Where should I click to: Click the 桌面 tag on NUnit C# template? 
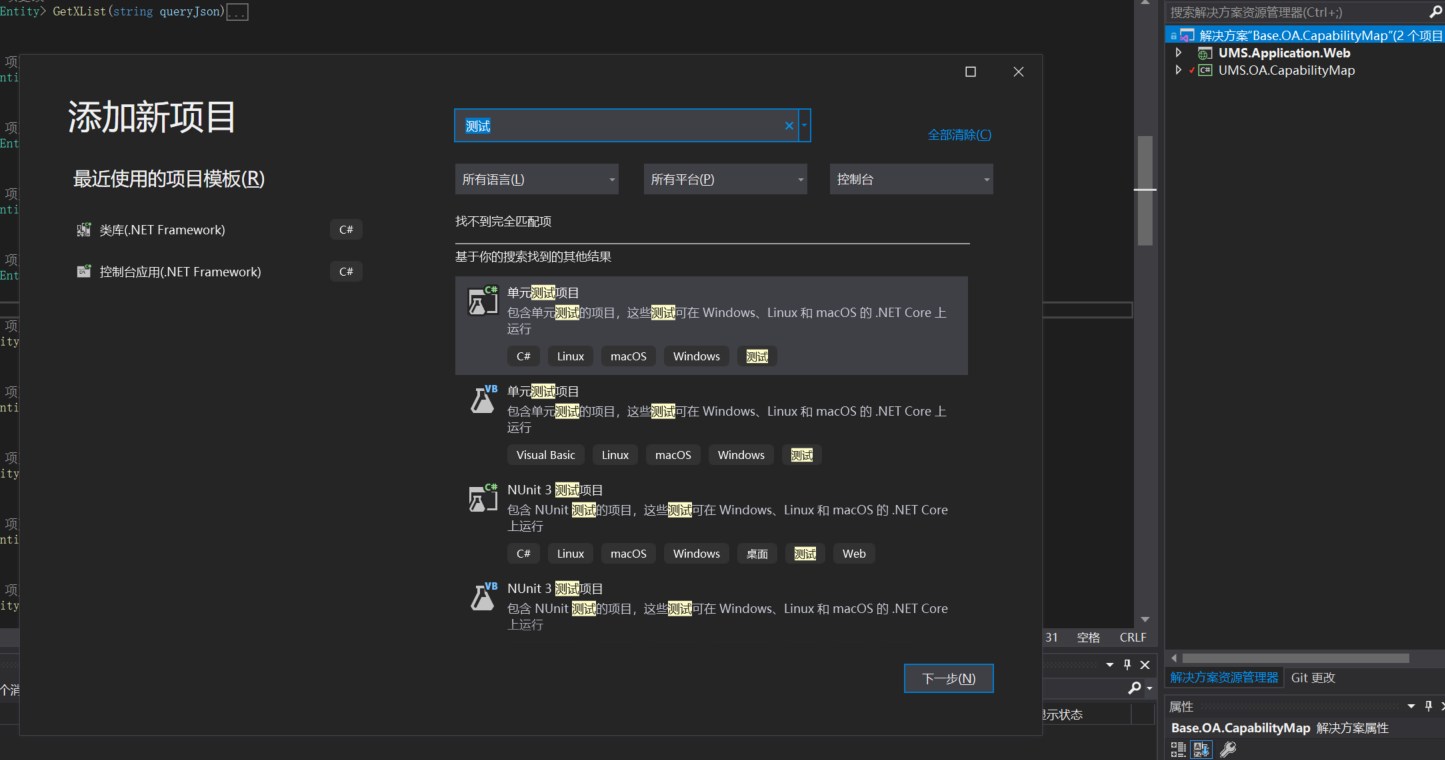coord(757,554)
